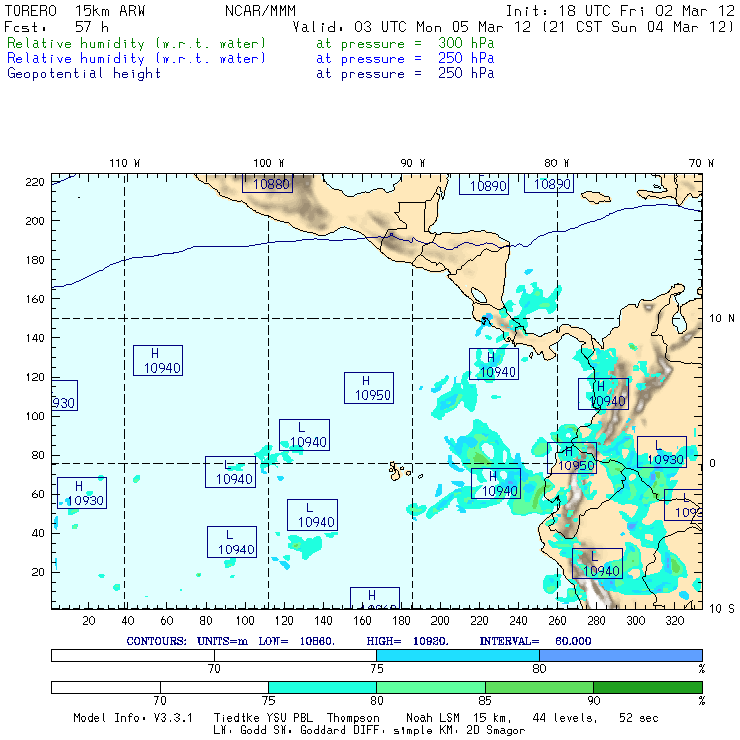Click the Galapagos Islands on the map
The height and width of the screenshot is (740, 740).
tap(399, 468)
